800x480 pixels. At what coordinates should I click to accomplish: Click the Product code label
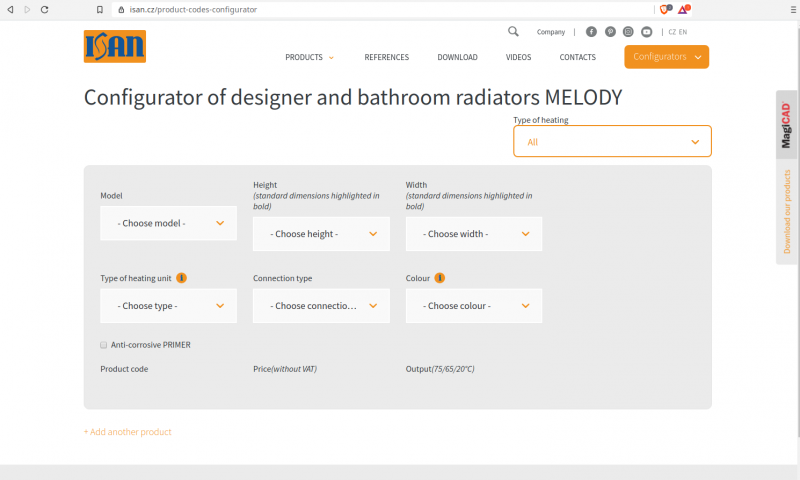[x=124, y=369]
